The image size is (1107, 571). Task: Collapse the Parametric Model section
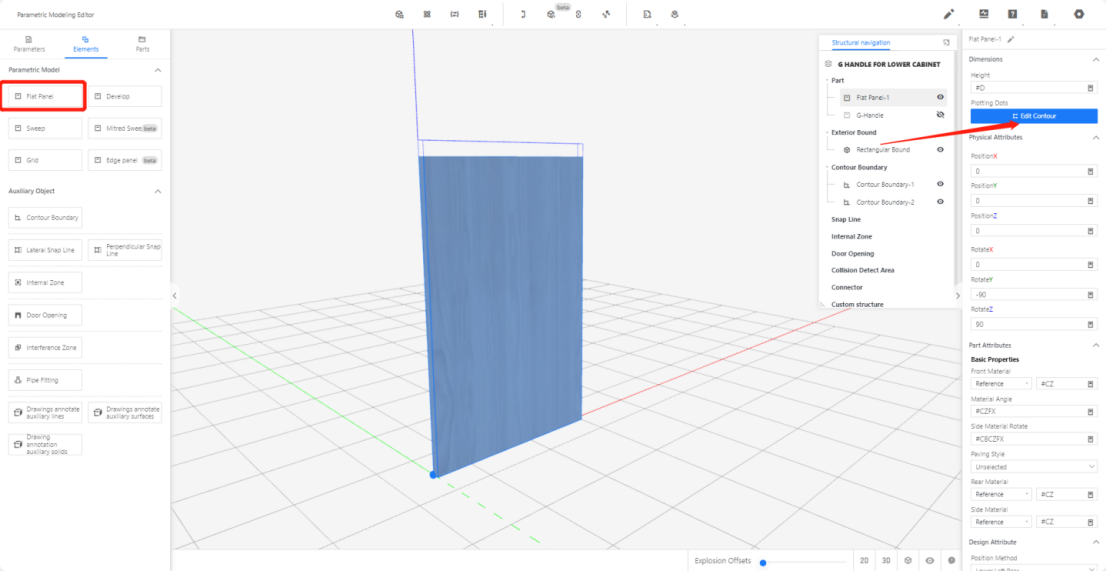click(157, 70)
